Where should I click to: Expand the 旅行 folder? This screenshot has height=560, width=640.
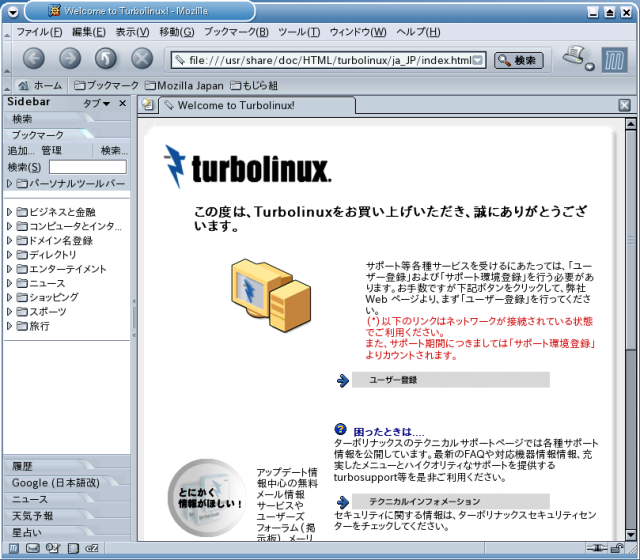(x=9, y=326)
